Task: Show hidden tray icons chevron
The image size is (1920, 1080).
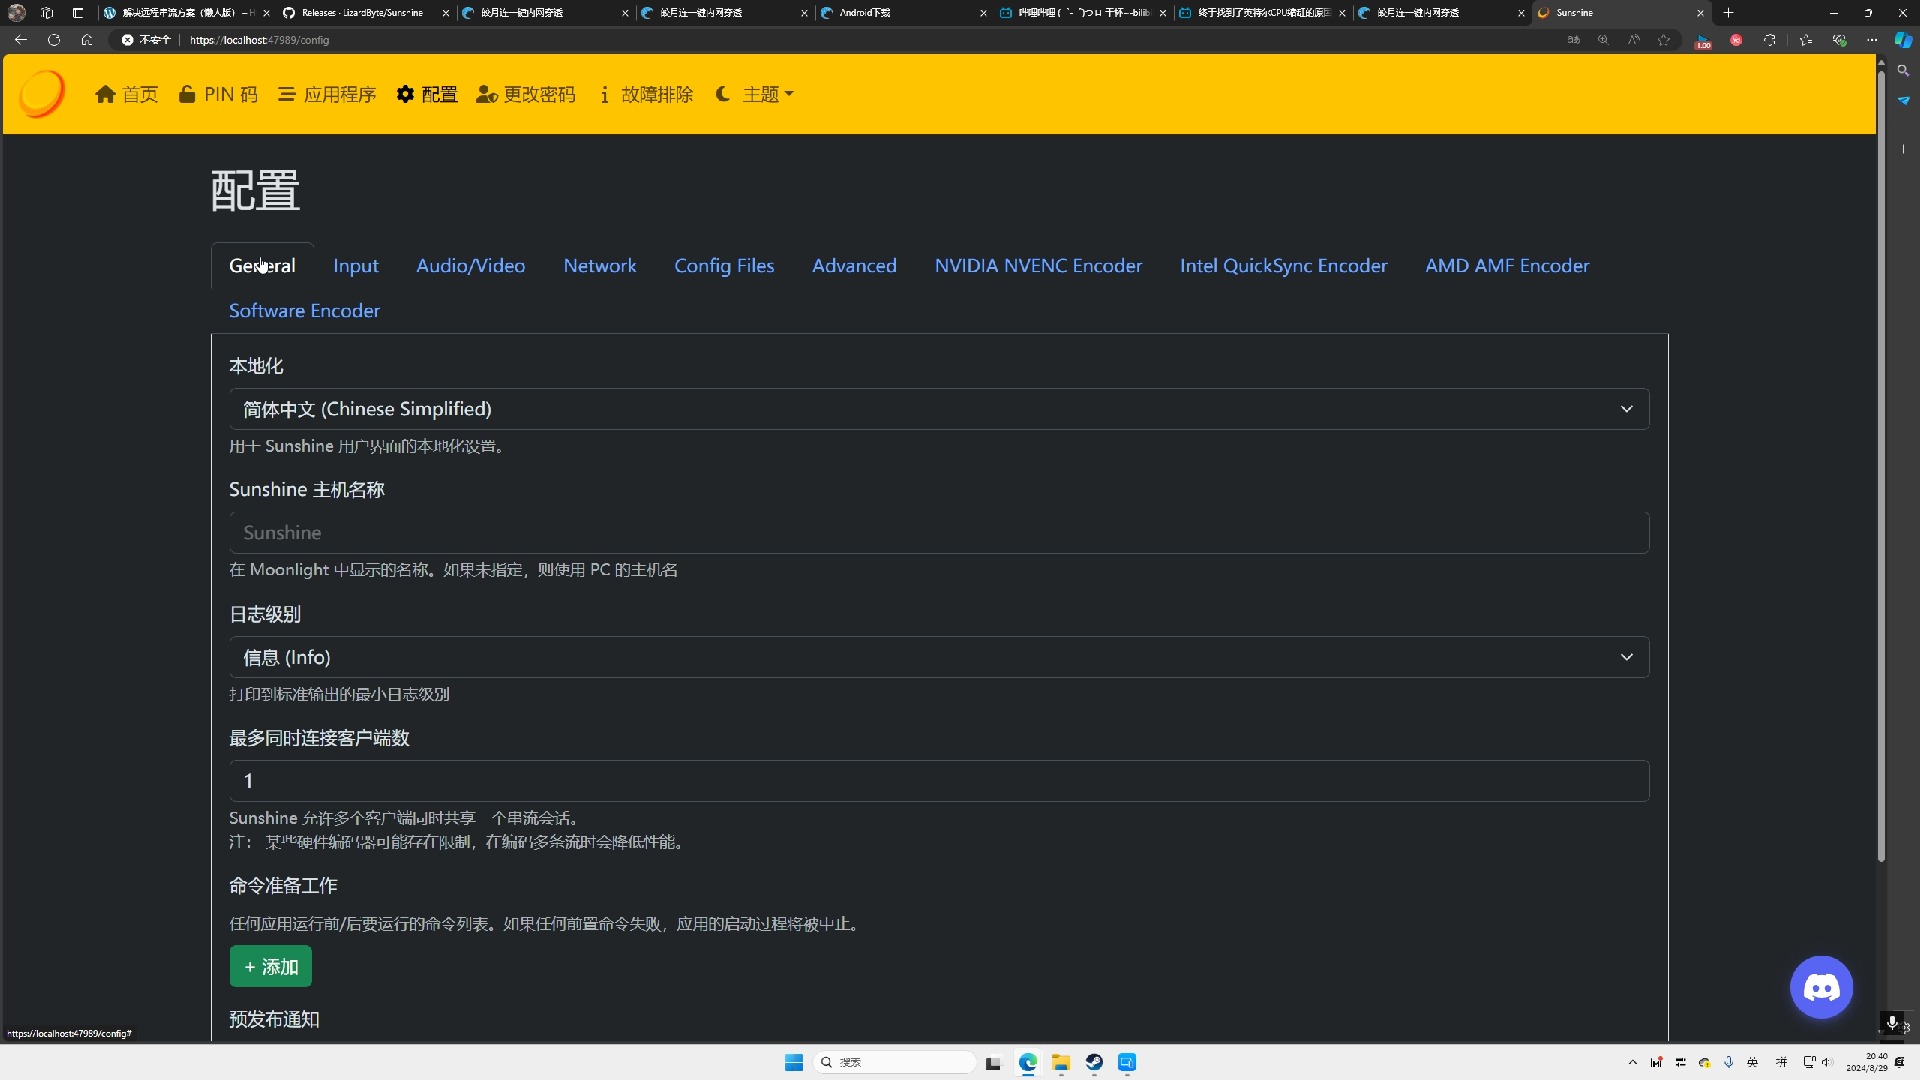Action: (1633, 1062)
